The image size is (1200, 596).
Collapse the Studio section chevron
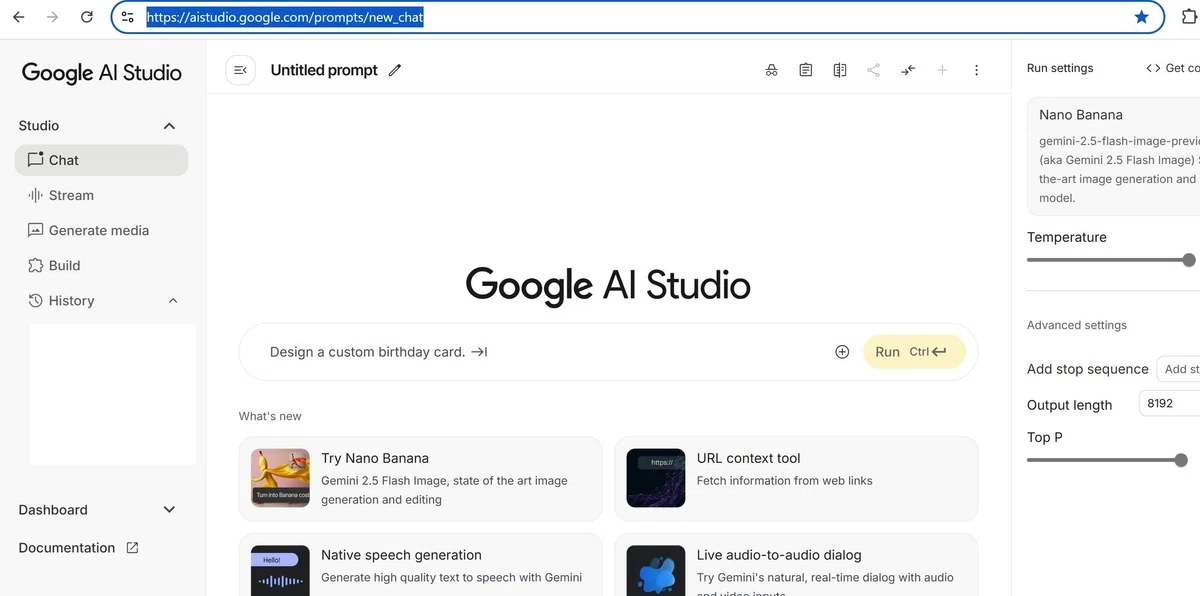coord(169,126)
